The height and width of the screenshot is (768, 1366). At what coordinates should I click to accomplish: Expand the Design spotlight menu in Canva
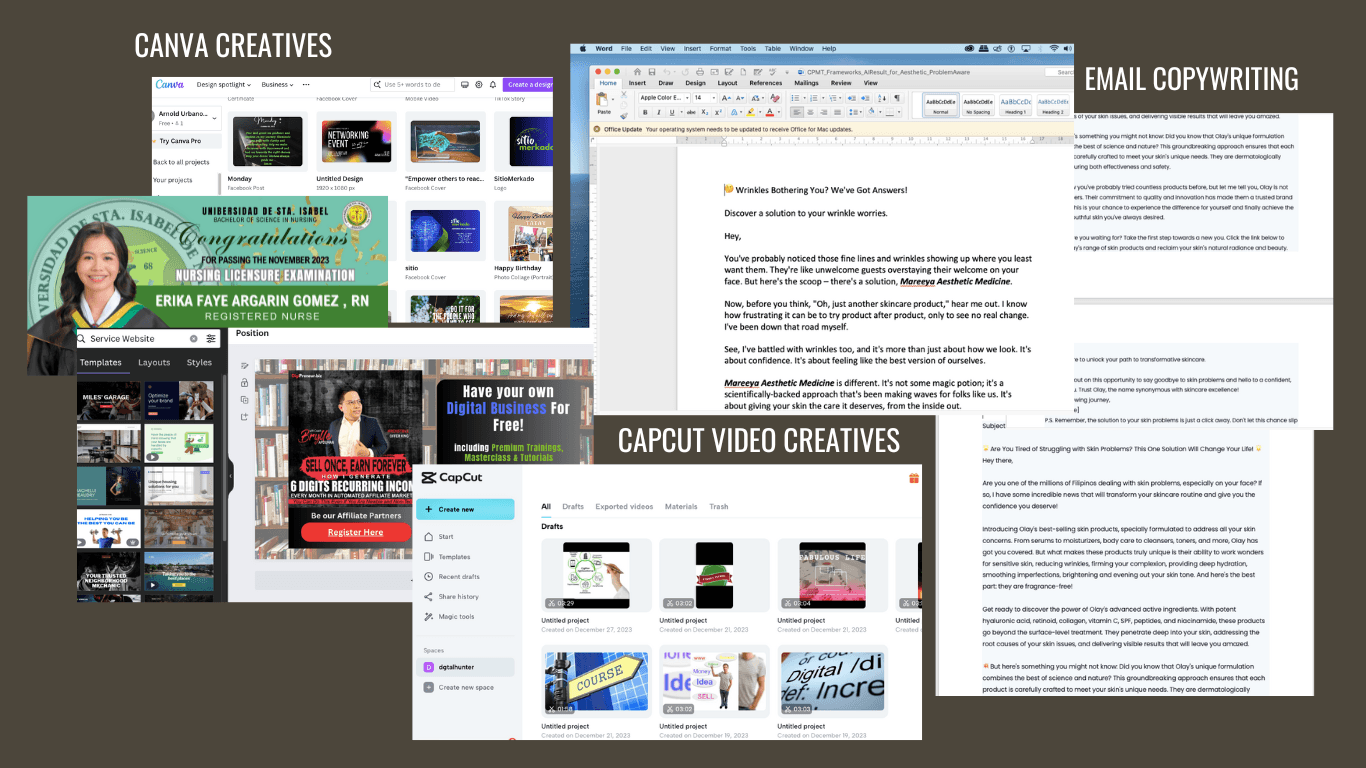223,85
